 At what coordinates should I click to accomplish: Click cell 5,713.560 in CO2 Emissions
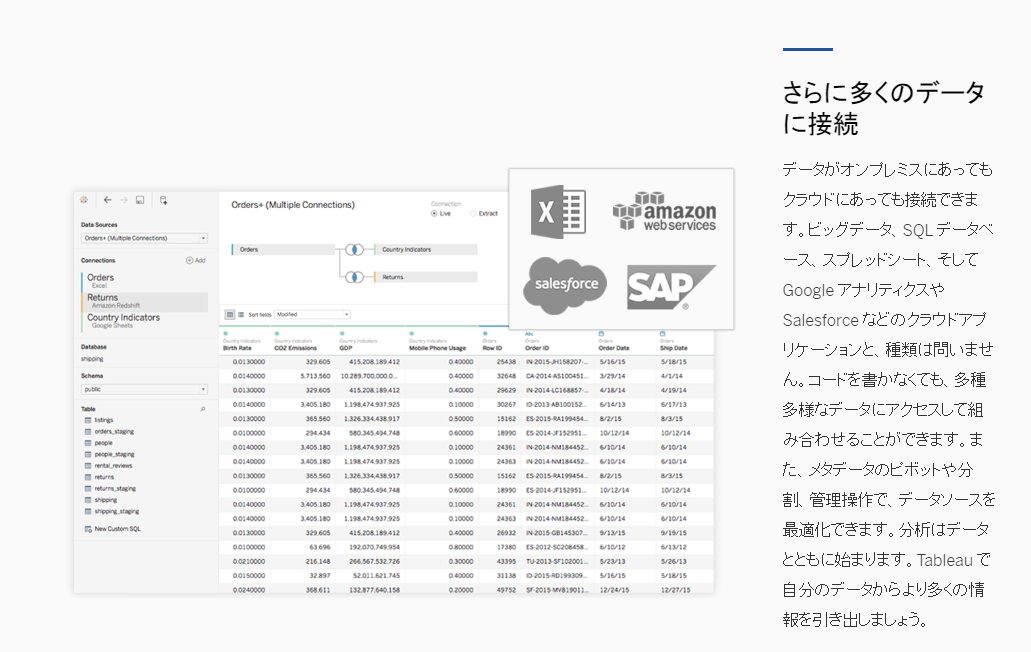point(315,376)
